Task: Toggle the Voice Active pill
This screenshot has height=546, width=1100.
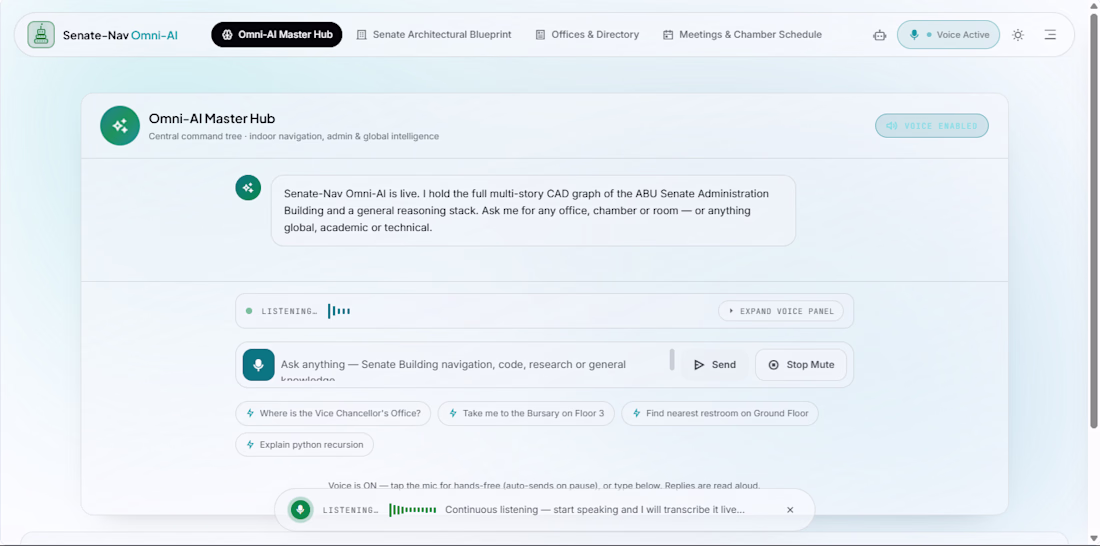Action: 948,34
